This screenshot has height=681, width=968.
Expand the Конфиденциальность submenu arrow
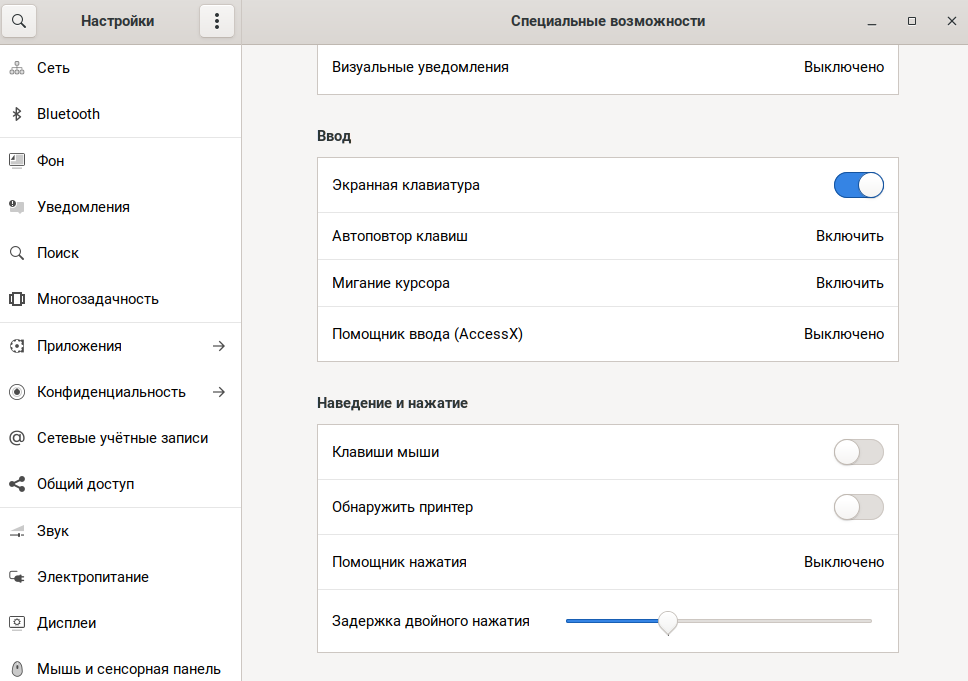point(219,392)
